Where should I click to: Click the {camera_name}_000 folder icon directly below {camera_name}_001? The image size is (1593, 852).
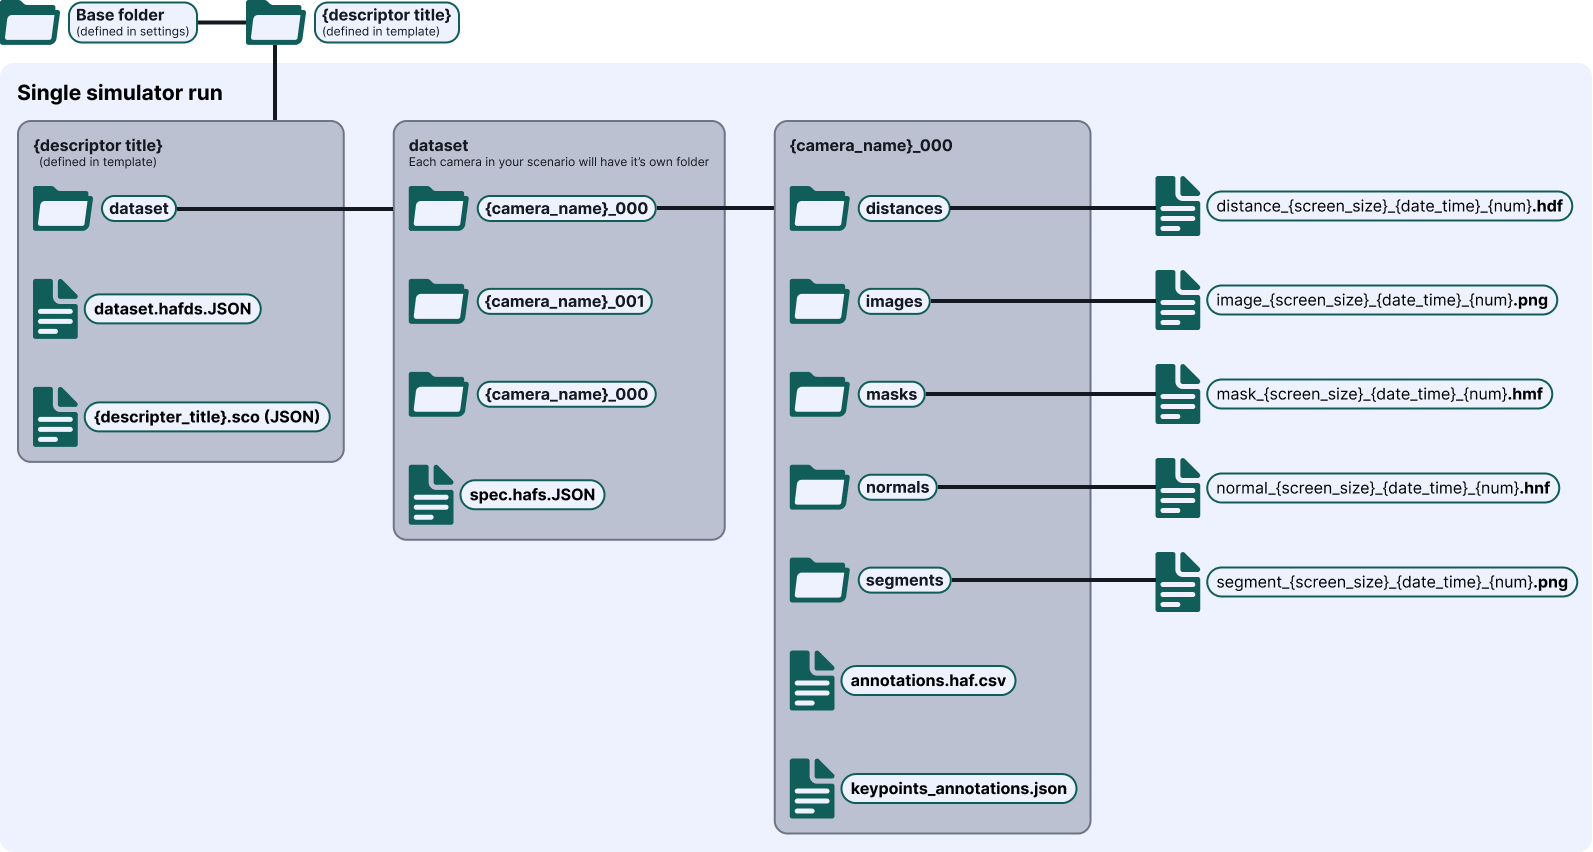[438, 394]
